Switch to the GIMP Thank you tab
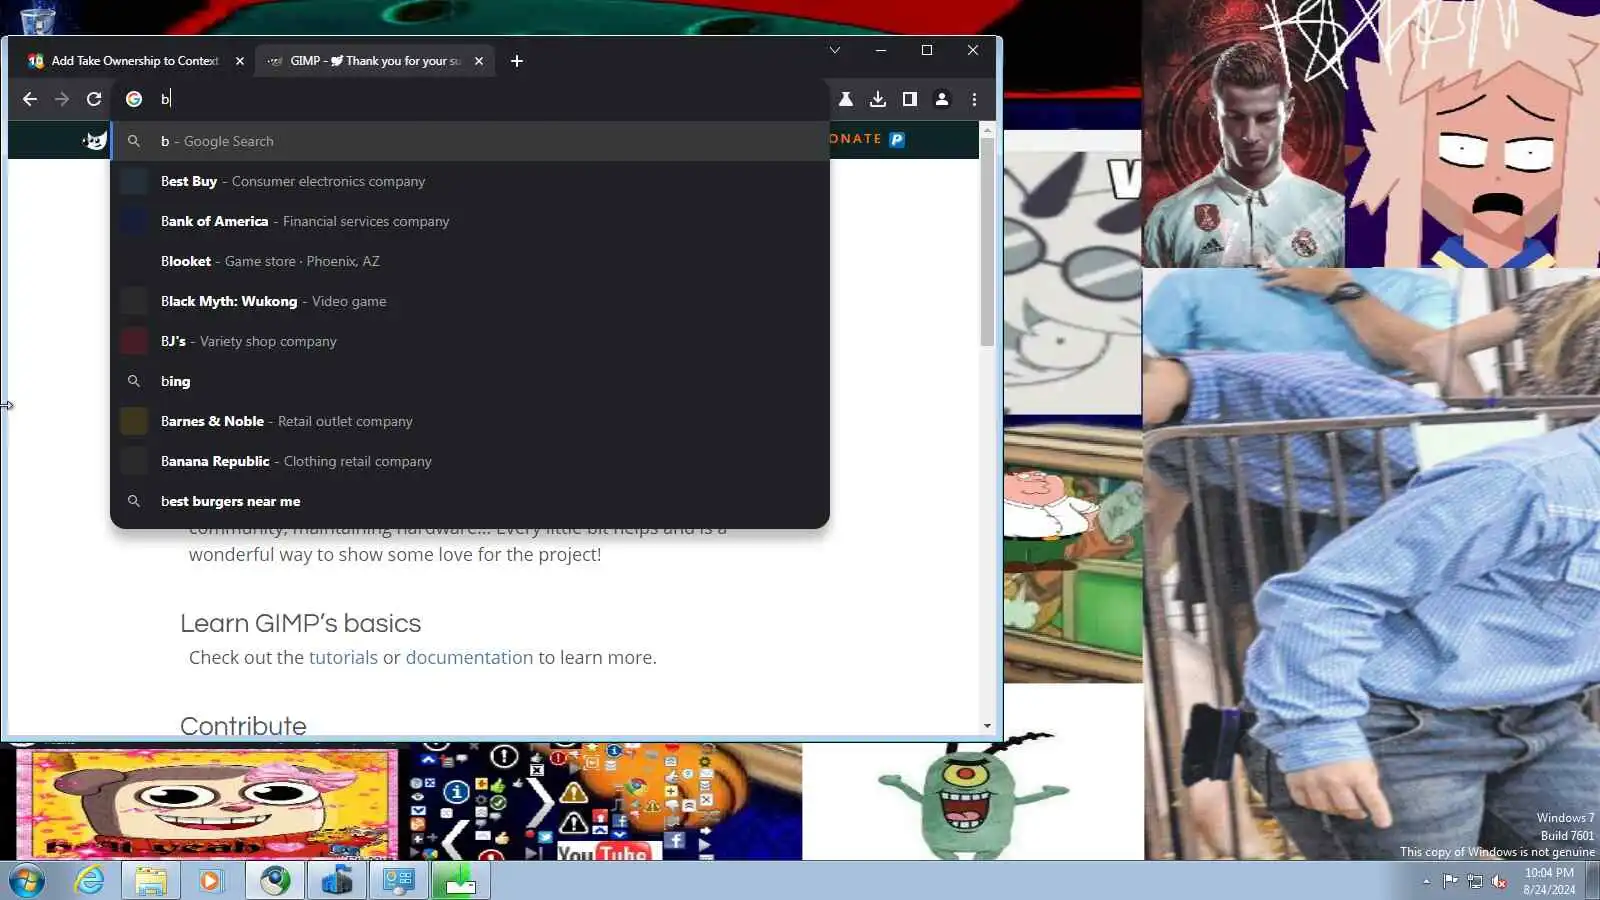 pos(375,61)
